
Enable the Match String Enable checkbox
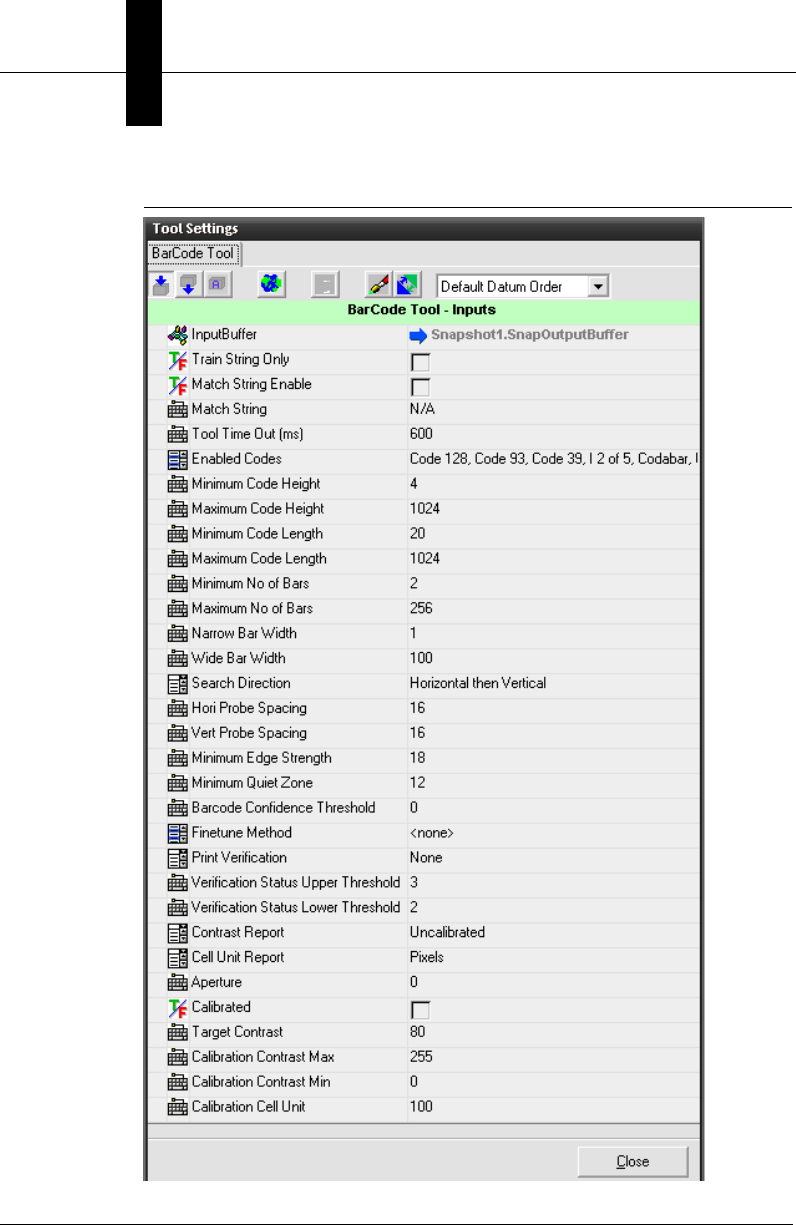click(x=421, y=386)
